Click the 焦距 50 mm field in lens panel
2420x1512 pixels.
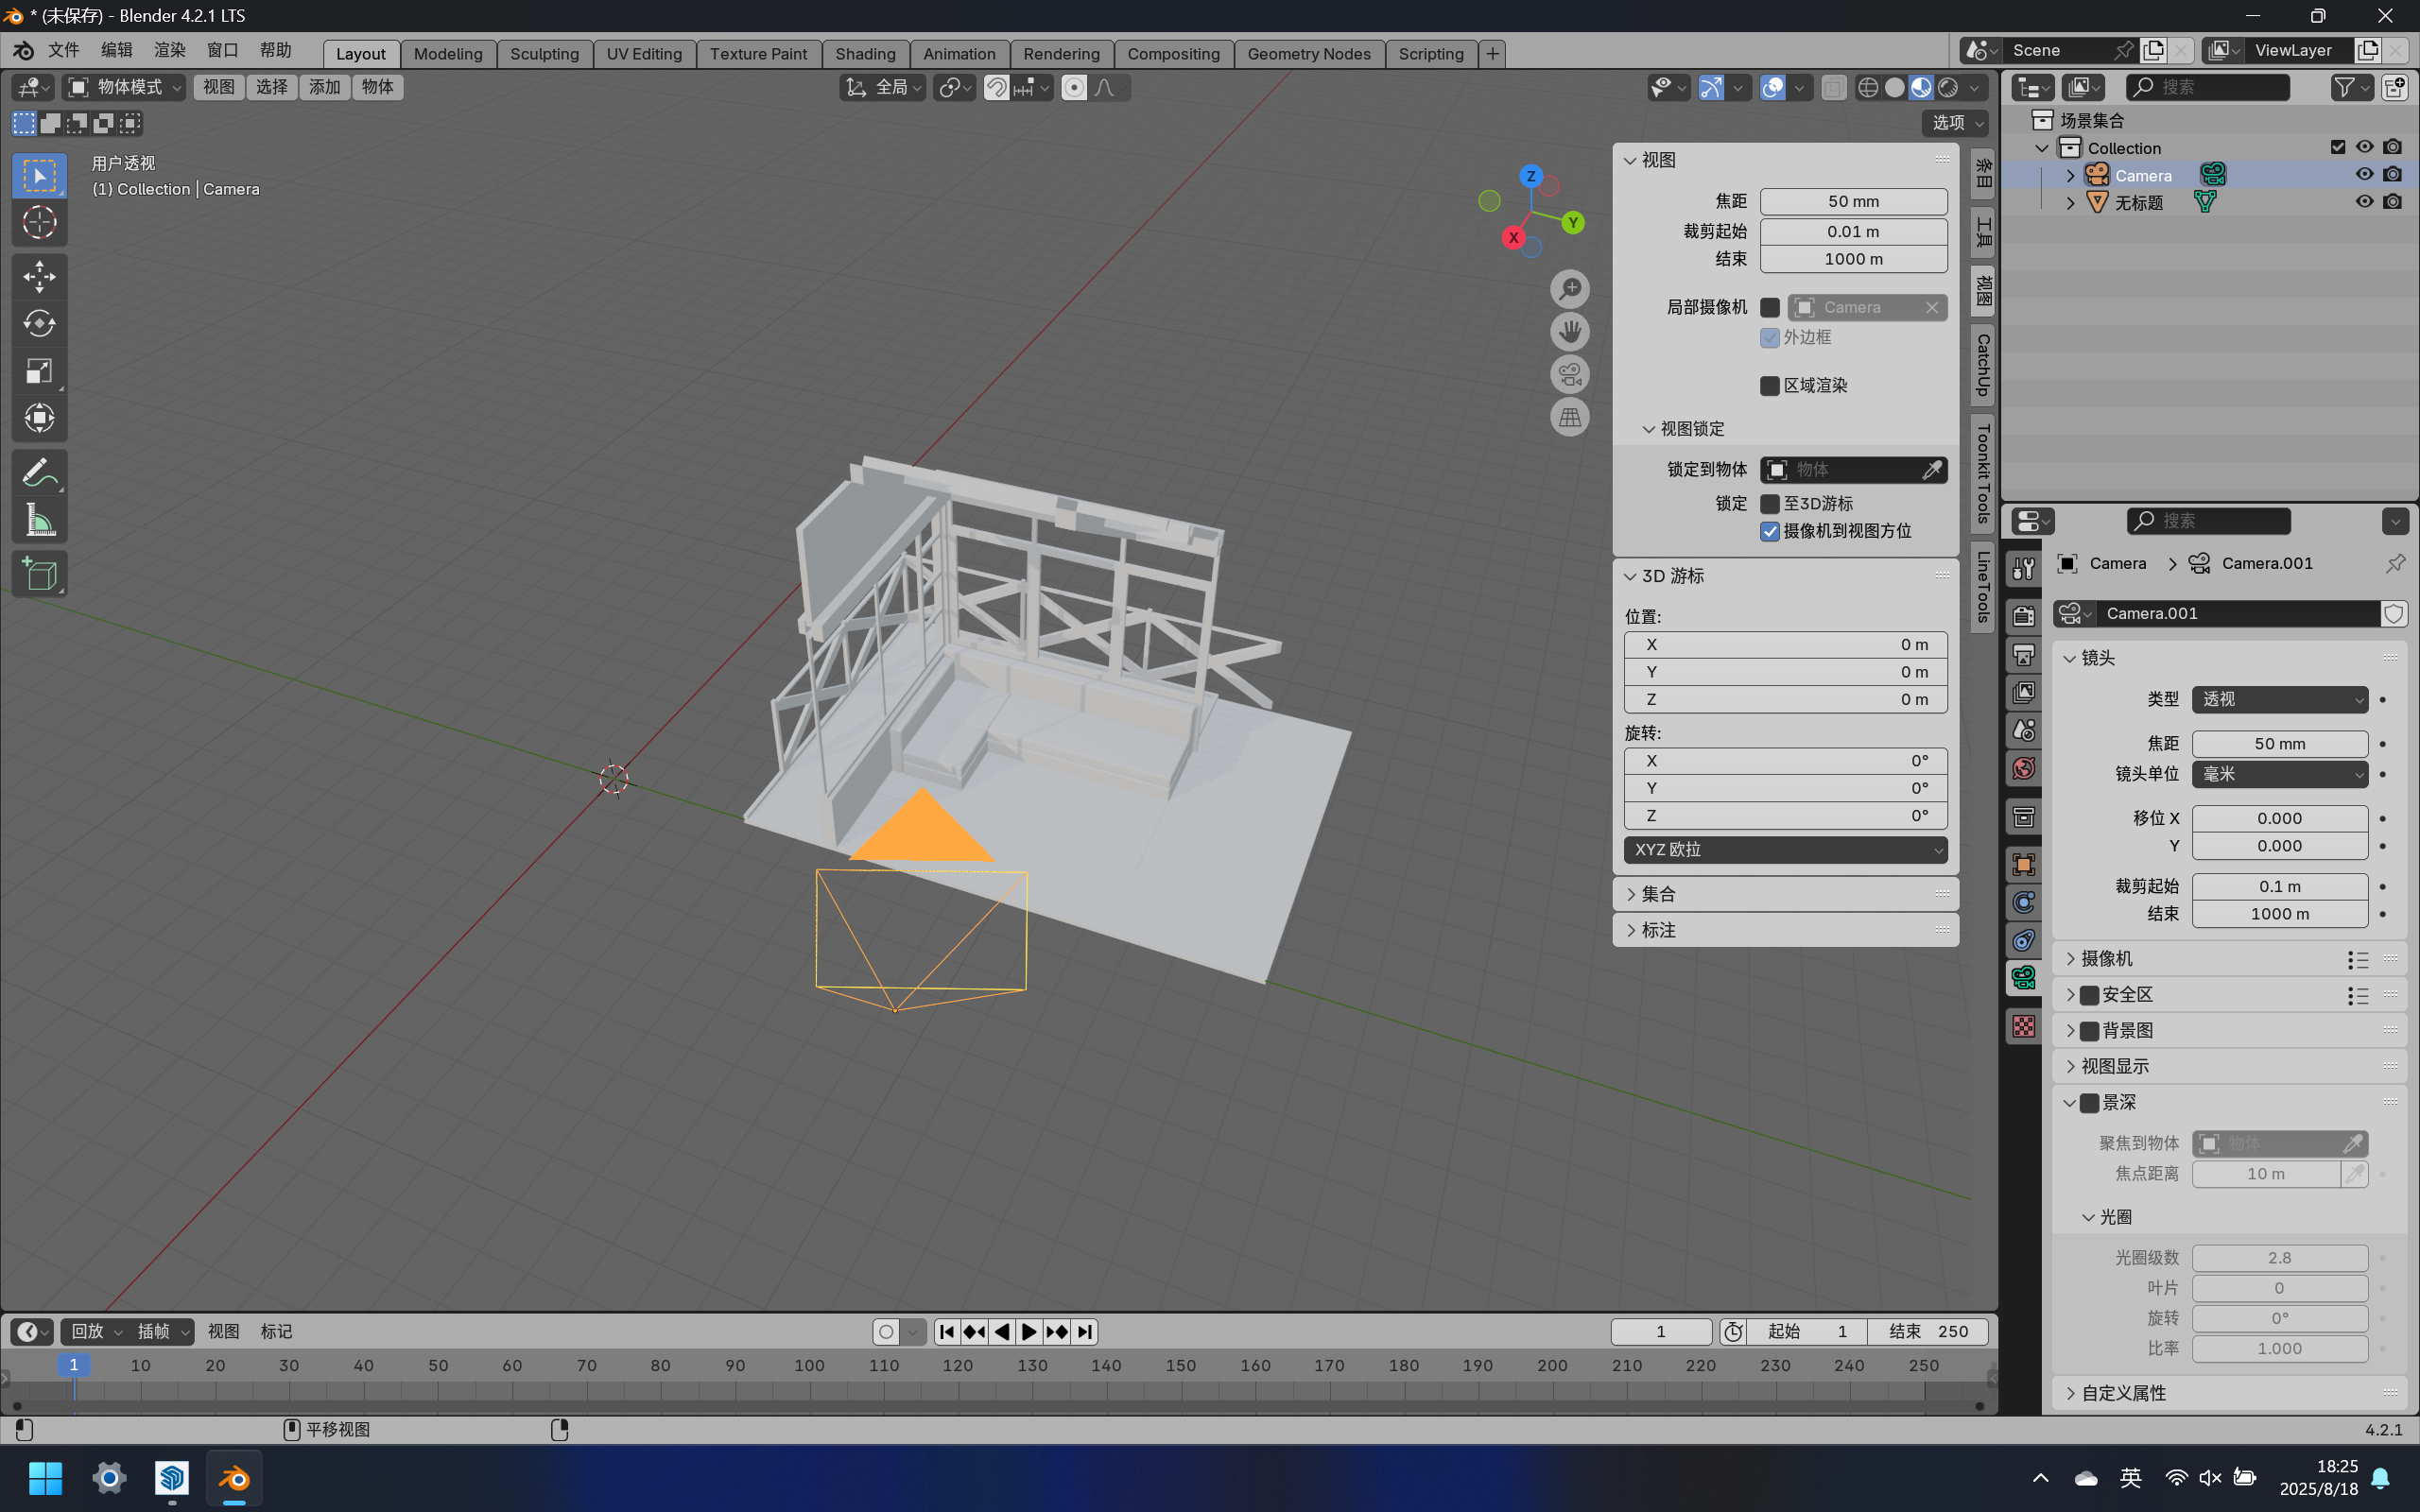tap(2279, 744)
